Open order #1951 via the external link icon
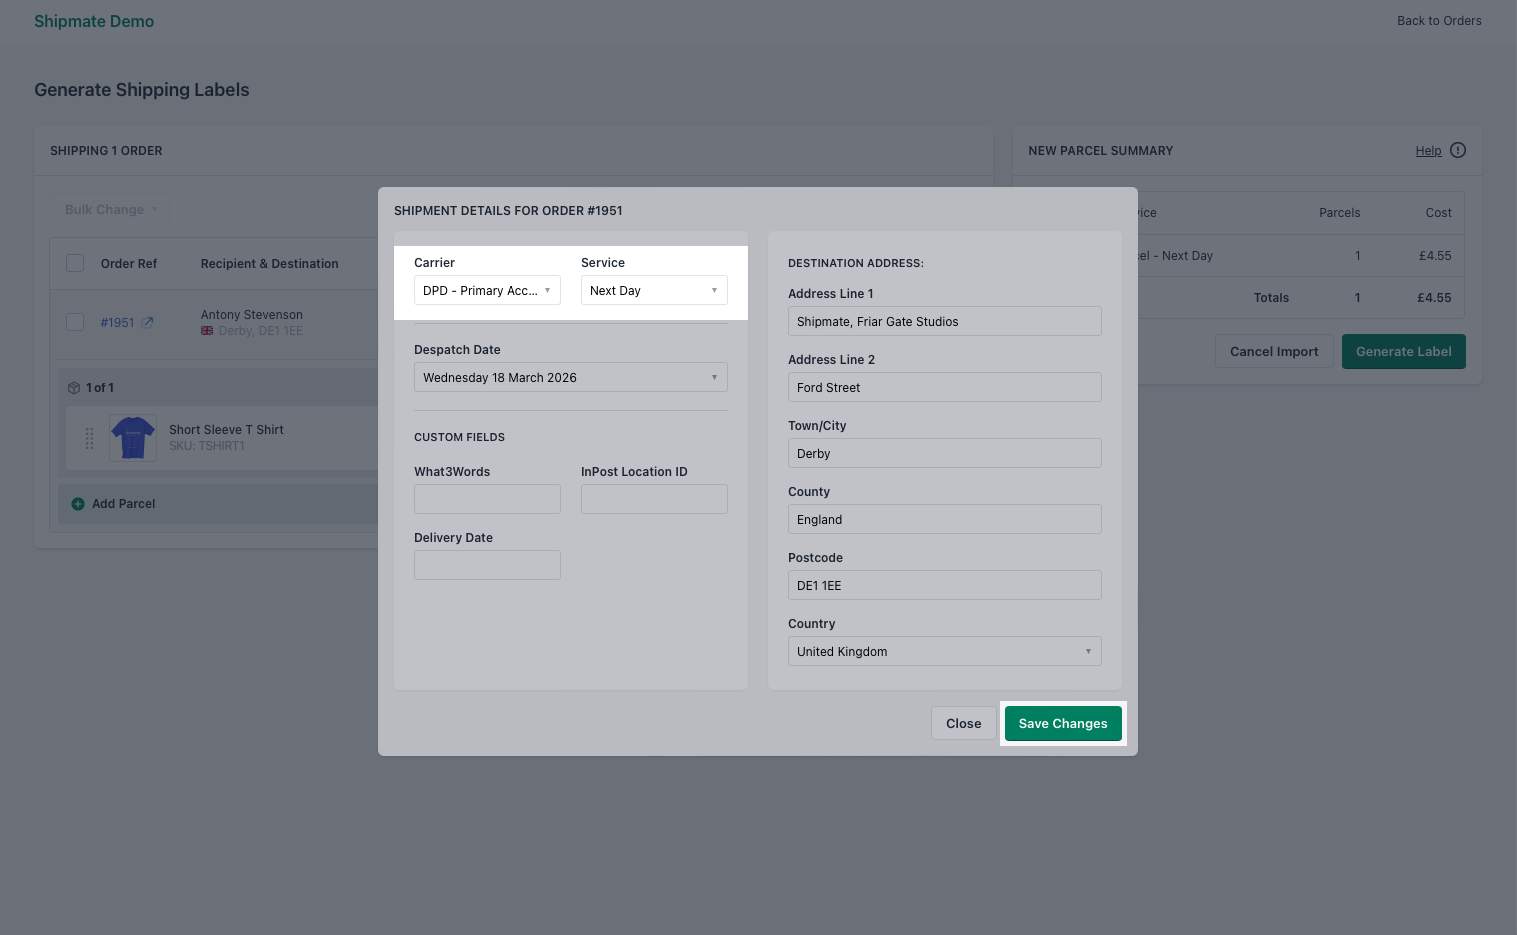 [147, 322]
